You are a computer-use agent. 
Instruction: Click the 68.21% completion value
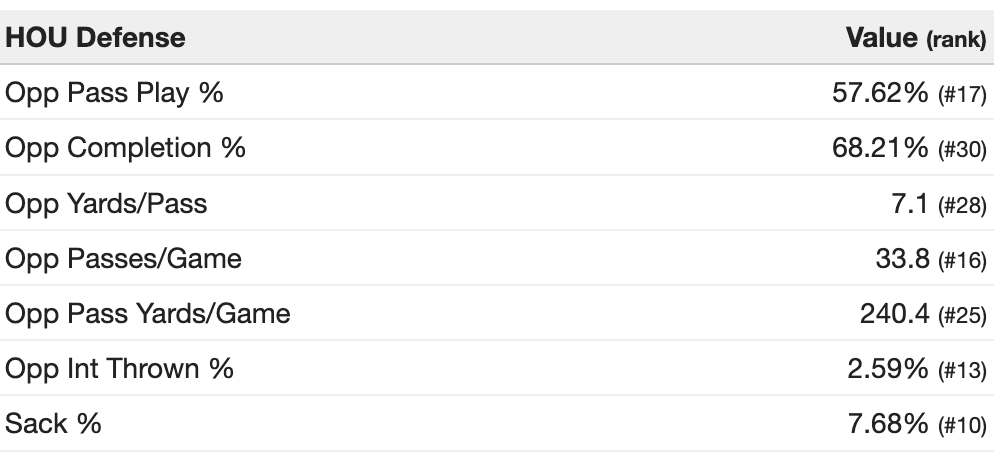[880, 149]
